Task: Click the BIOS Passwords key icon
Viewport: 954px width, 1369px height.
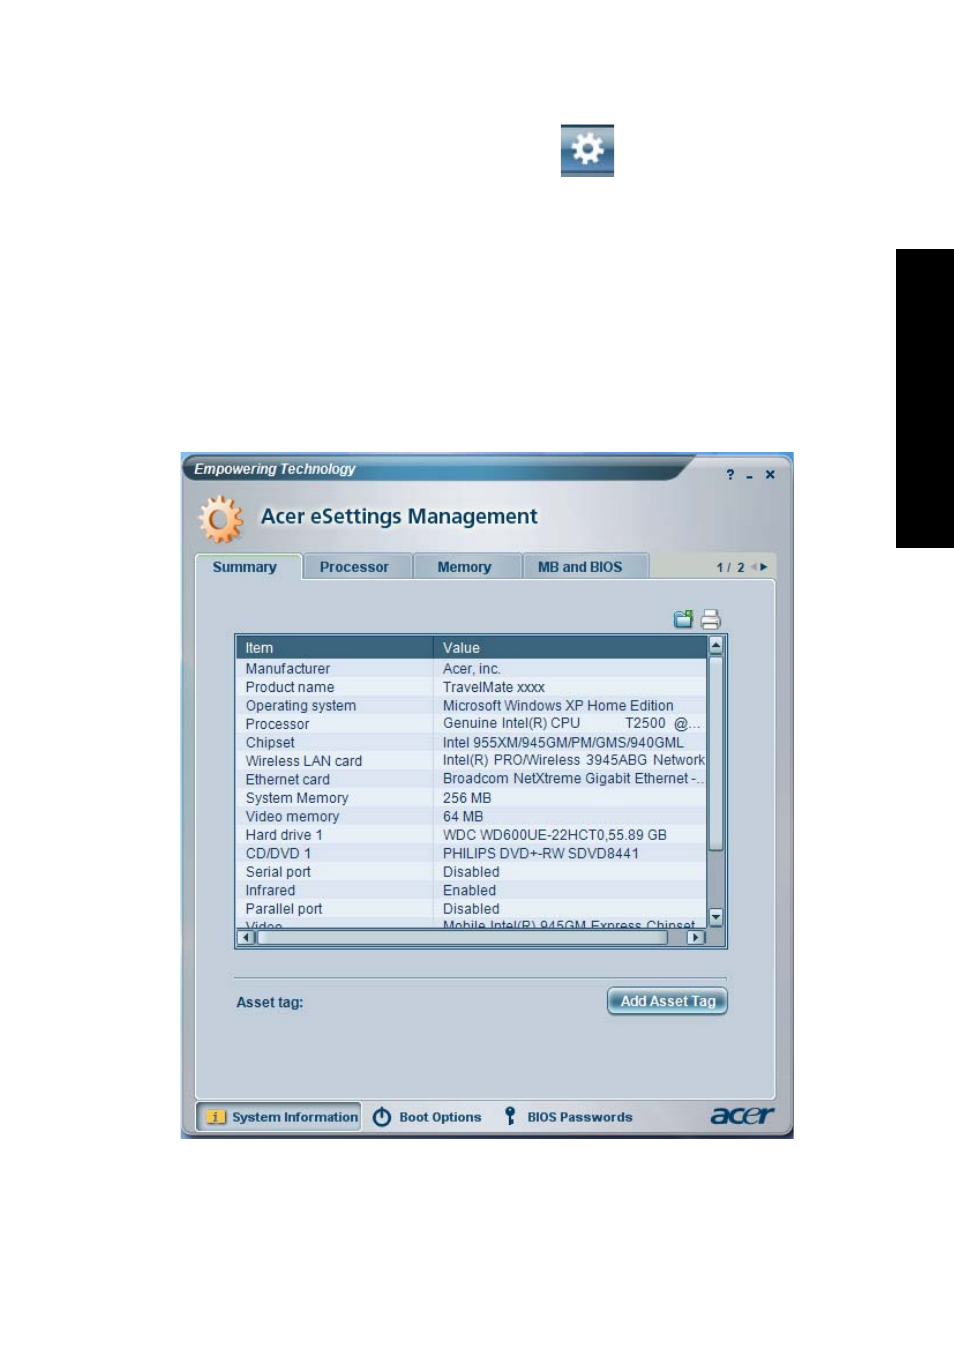Action: tap(510, 1116)
